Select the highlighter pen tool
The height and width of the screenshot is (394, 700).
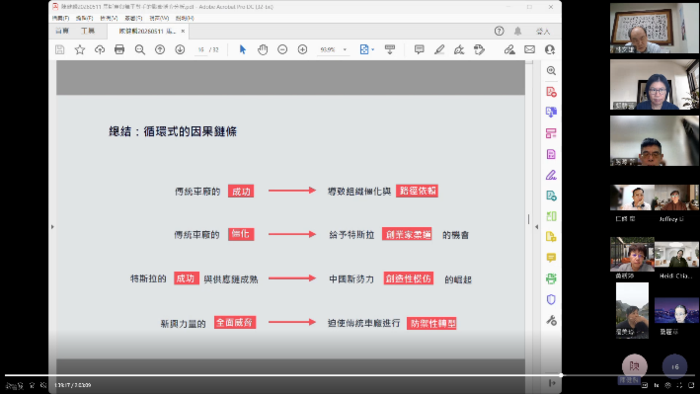439,50
